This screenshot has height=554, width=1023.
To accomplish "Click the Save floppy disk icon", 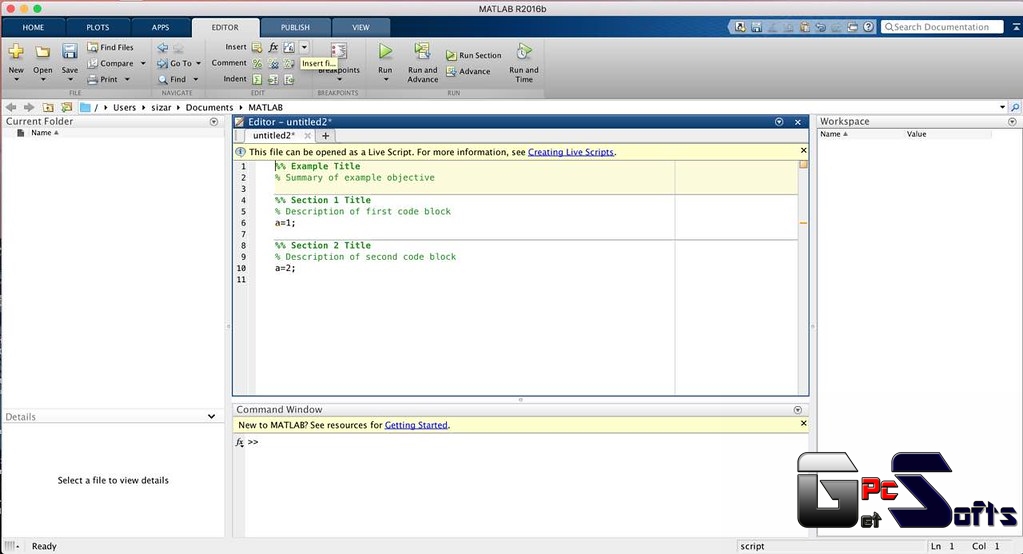I will click(69, 52).
